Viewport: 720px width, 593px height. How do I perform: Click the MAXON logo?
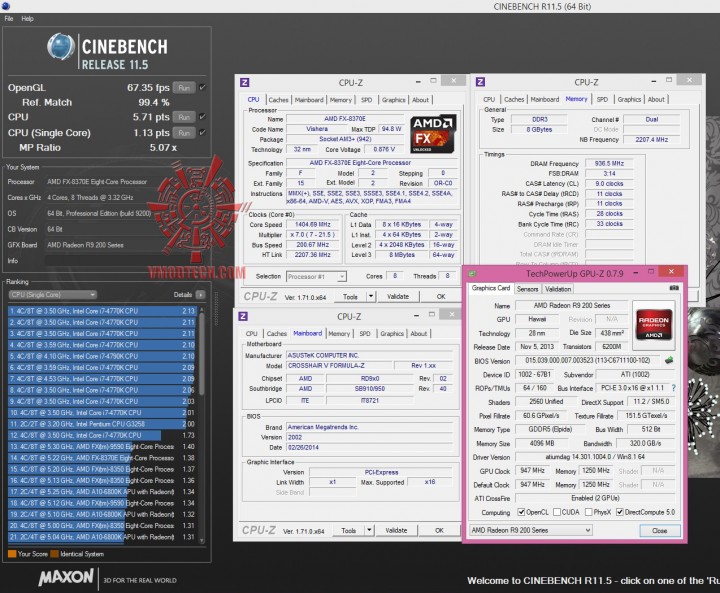coord(66,578)
